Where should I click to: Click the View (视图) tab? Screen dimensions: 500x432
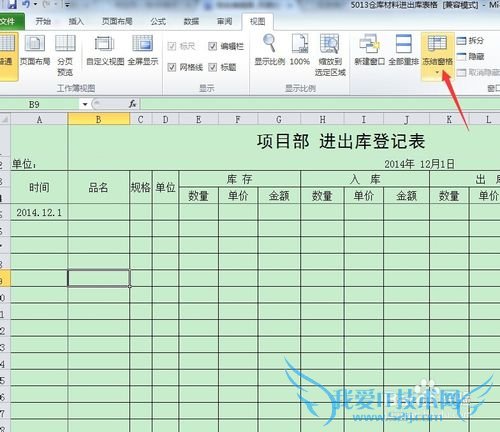click(258, 22)
